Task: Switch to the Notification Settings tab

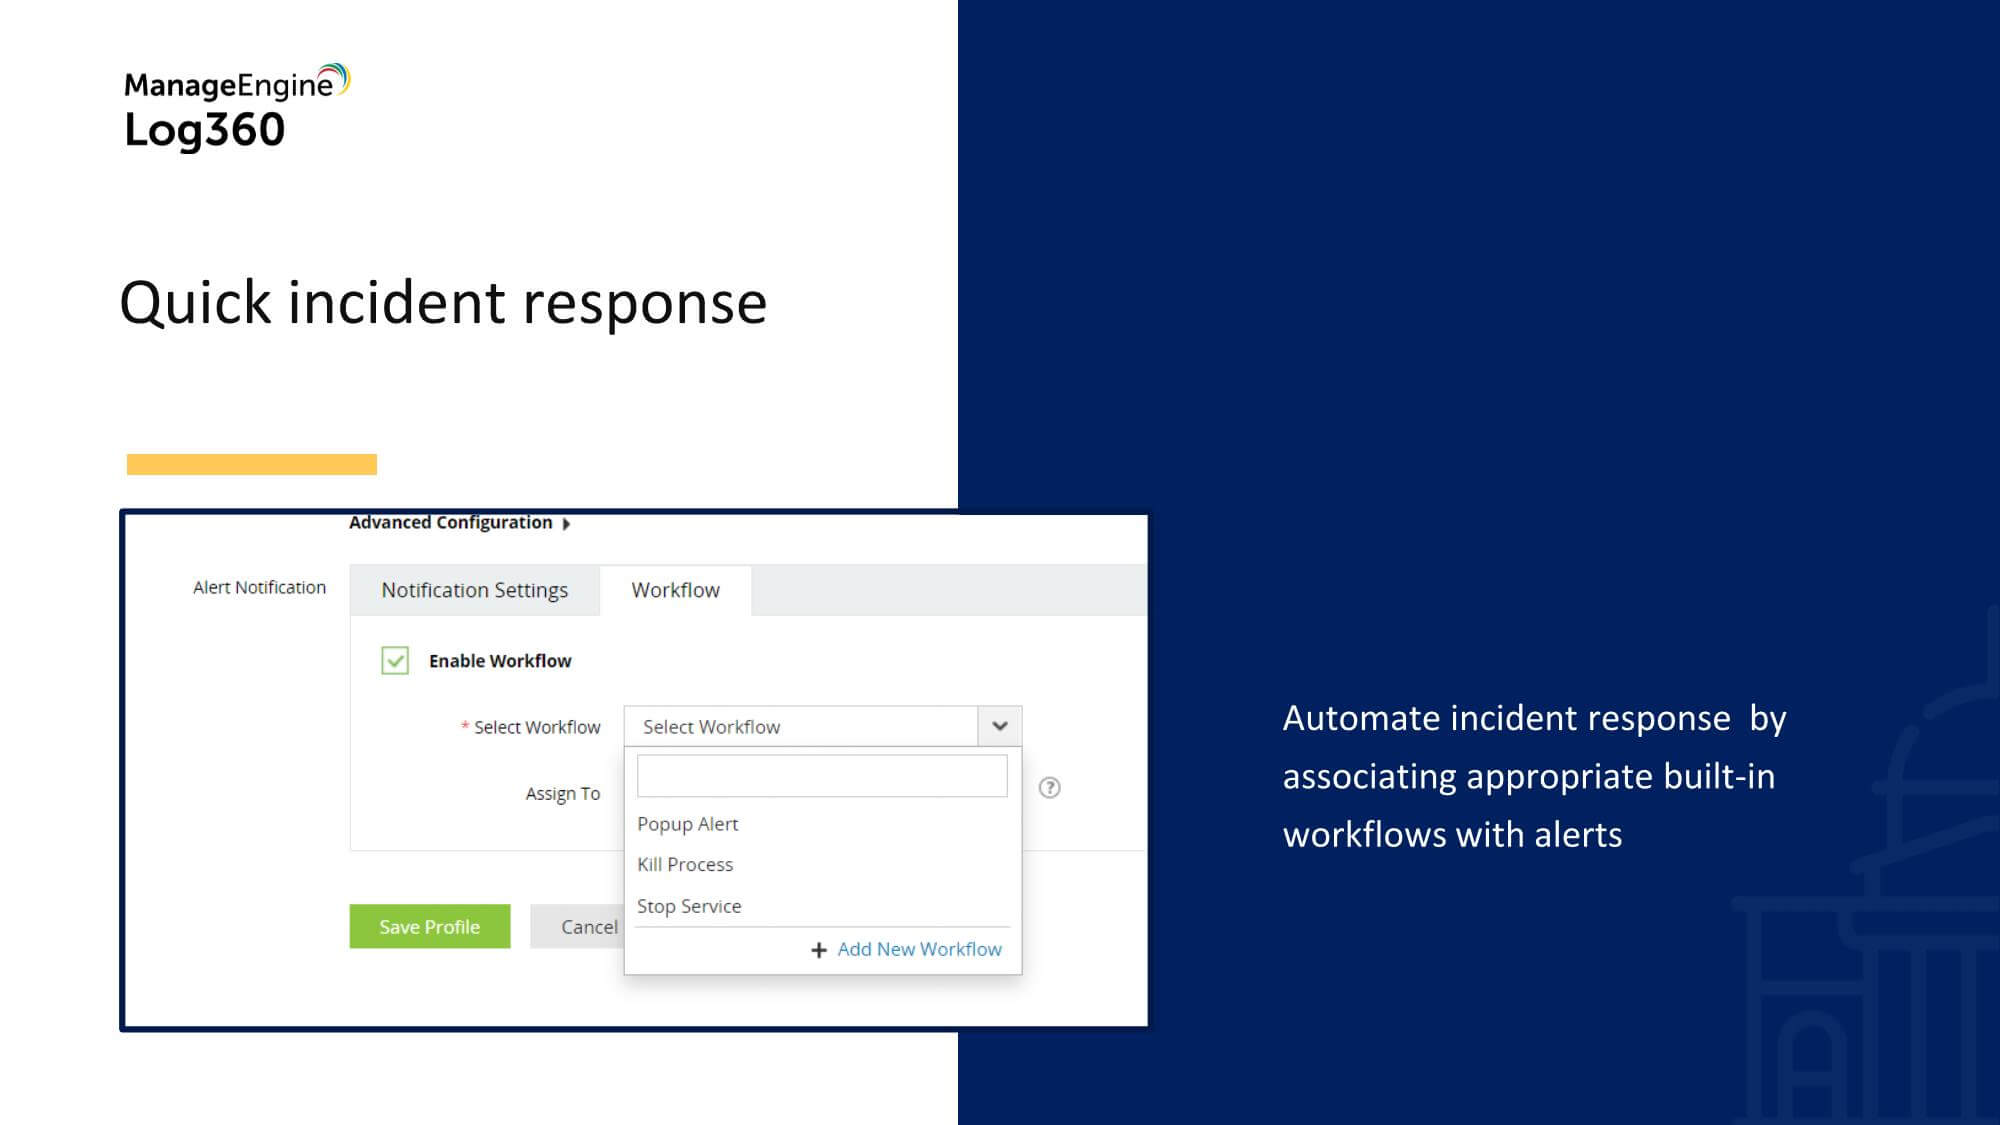Action: pos(474,590)
